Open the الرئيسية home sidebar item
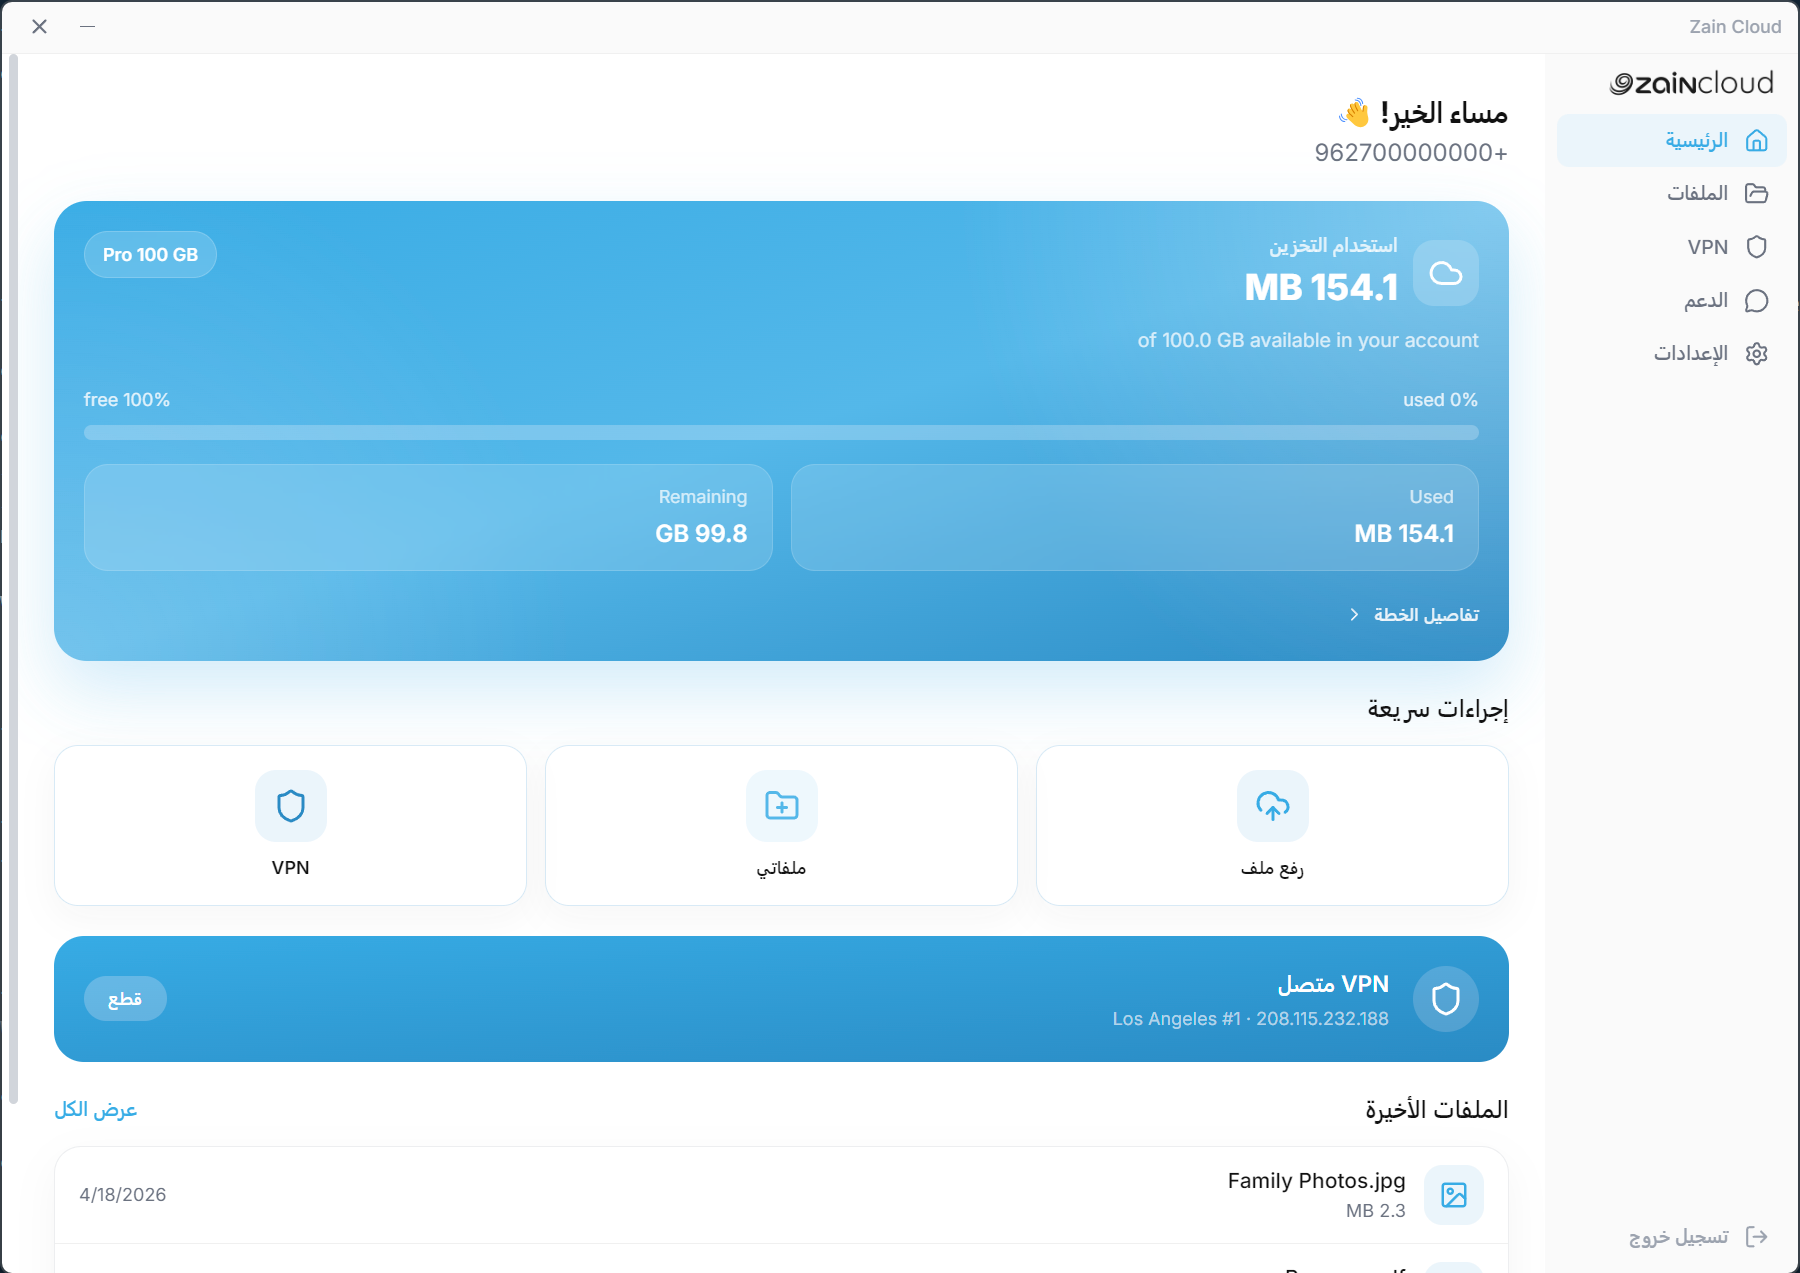Screen dimensions: 1800x1273 pos(1671,140)
